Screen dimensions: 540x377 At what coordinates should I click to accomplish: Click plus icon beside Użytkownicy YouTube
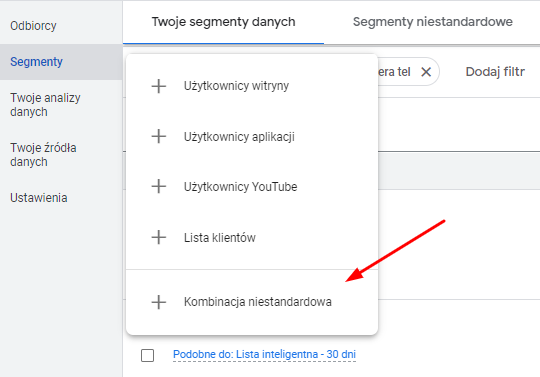159,187
